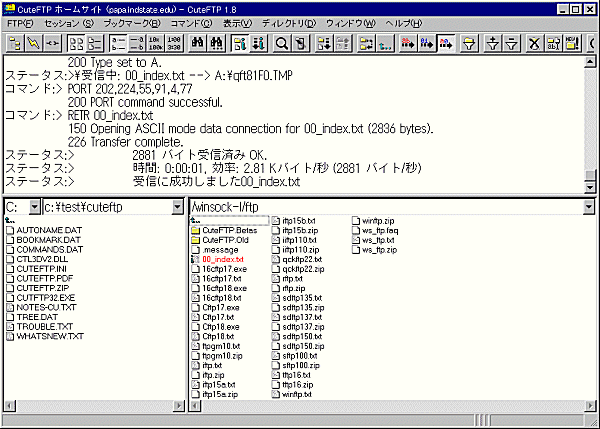Open the Site Manager toolbar icon
Viewport: 600px width, 429px height.
15,44
